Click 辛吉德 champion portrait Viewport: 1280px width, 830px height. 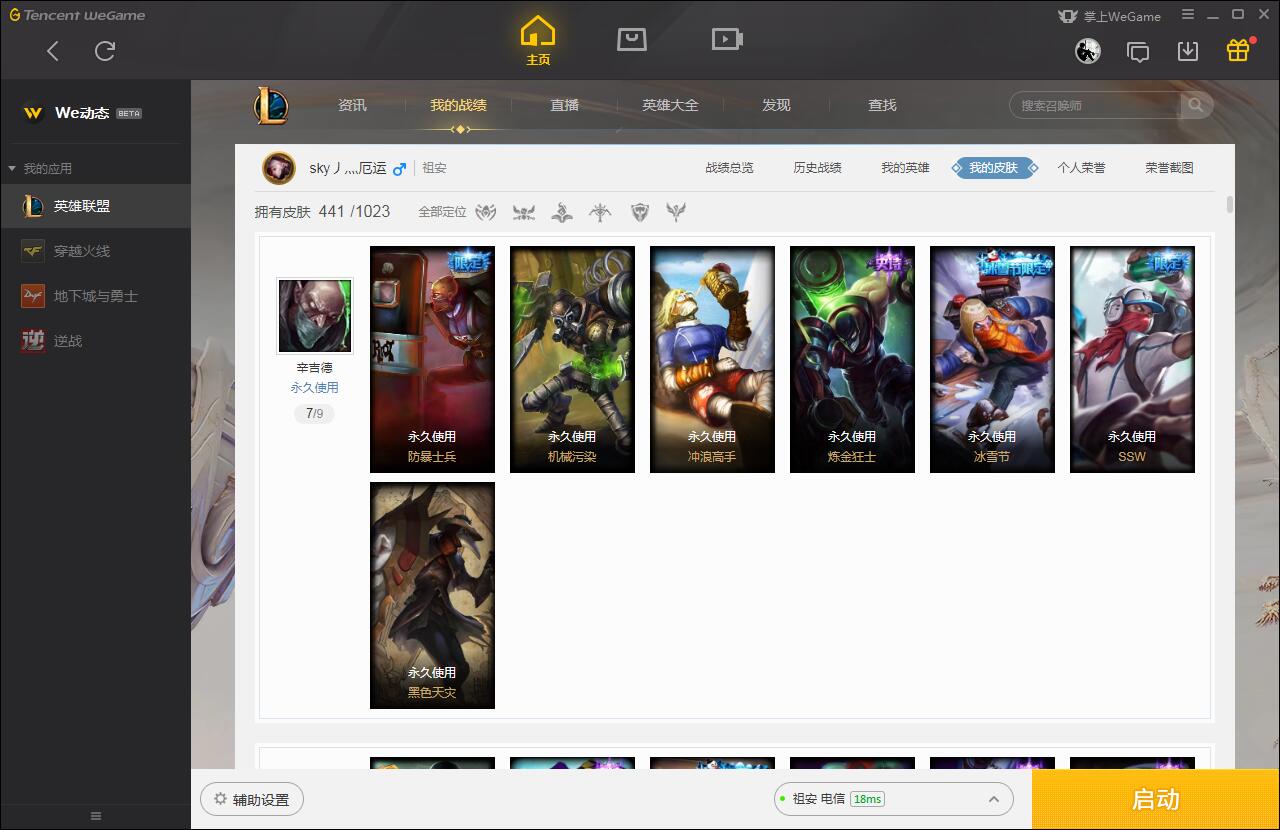pos(315,316)
